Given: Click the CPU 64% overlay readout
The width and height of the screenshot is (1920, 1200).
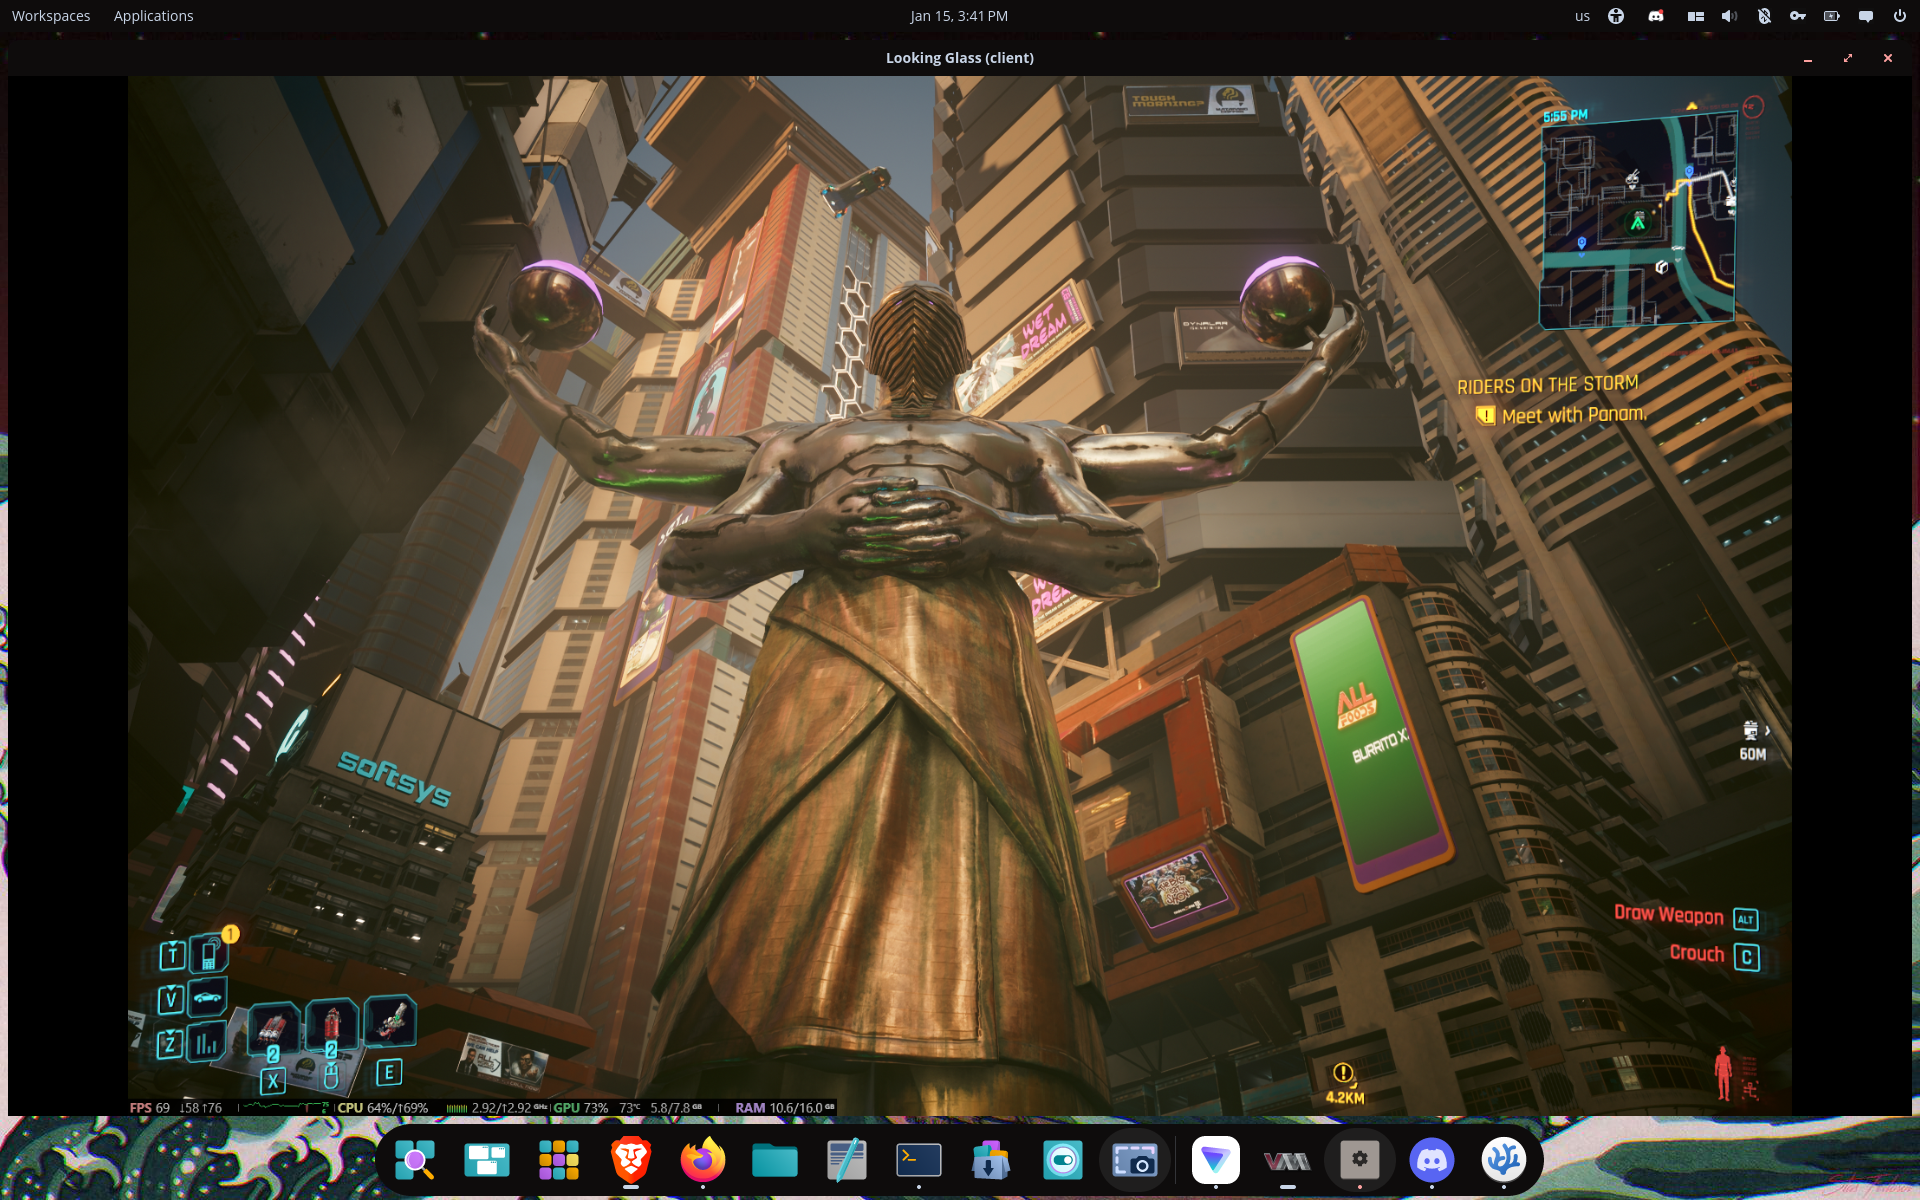Looking at the screenshot, I should (x=383, y=1108).
